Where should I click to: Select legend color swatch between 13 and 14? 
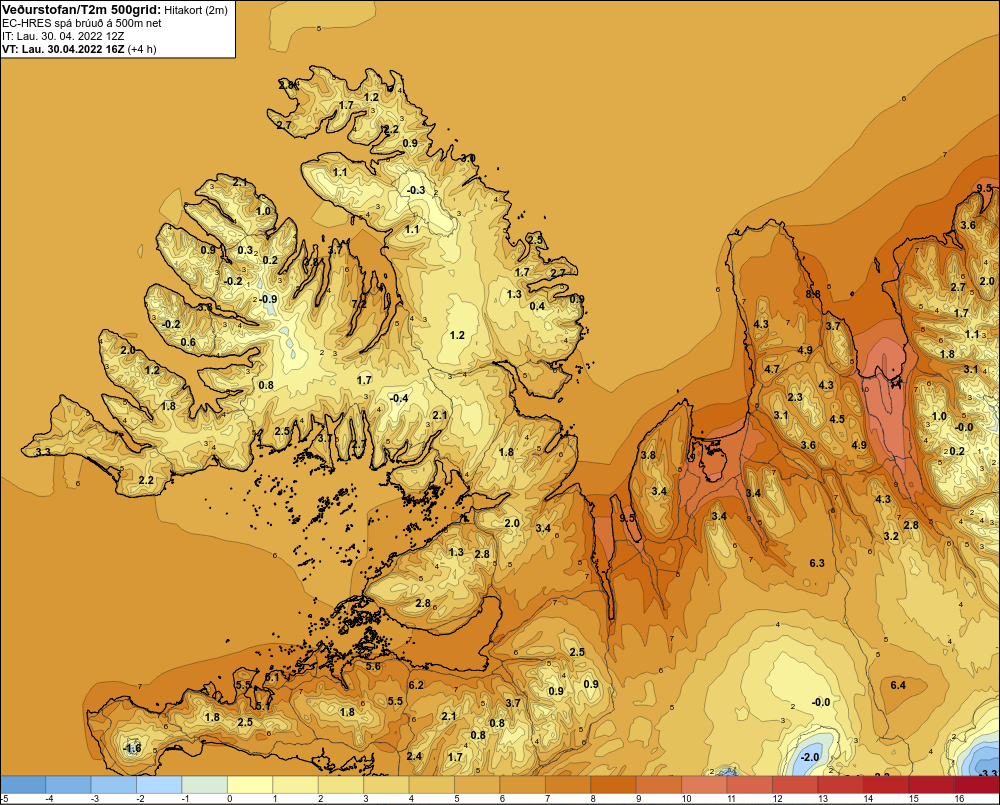(x=840, y=785)
